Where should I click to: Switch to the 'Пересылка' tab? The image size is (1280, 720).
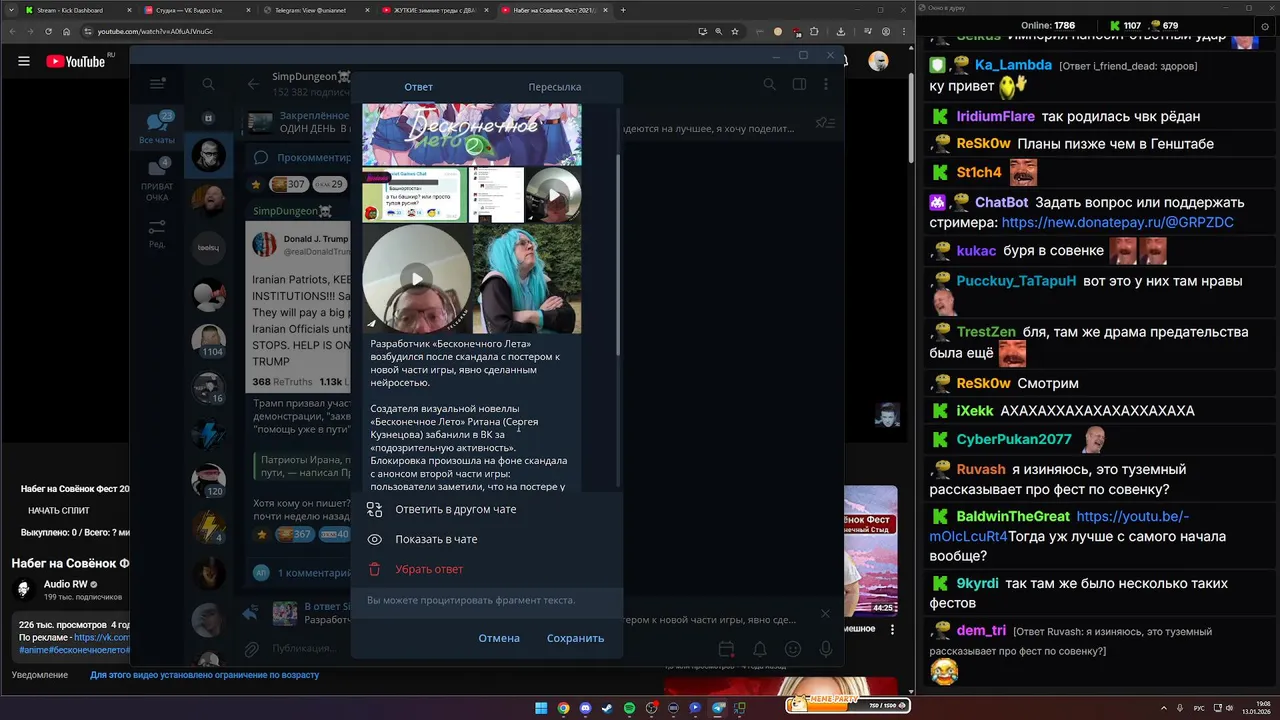coord(554,87)
